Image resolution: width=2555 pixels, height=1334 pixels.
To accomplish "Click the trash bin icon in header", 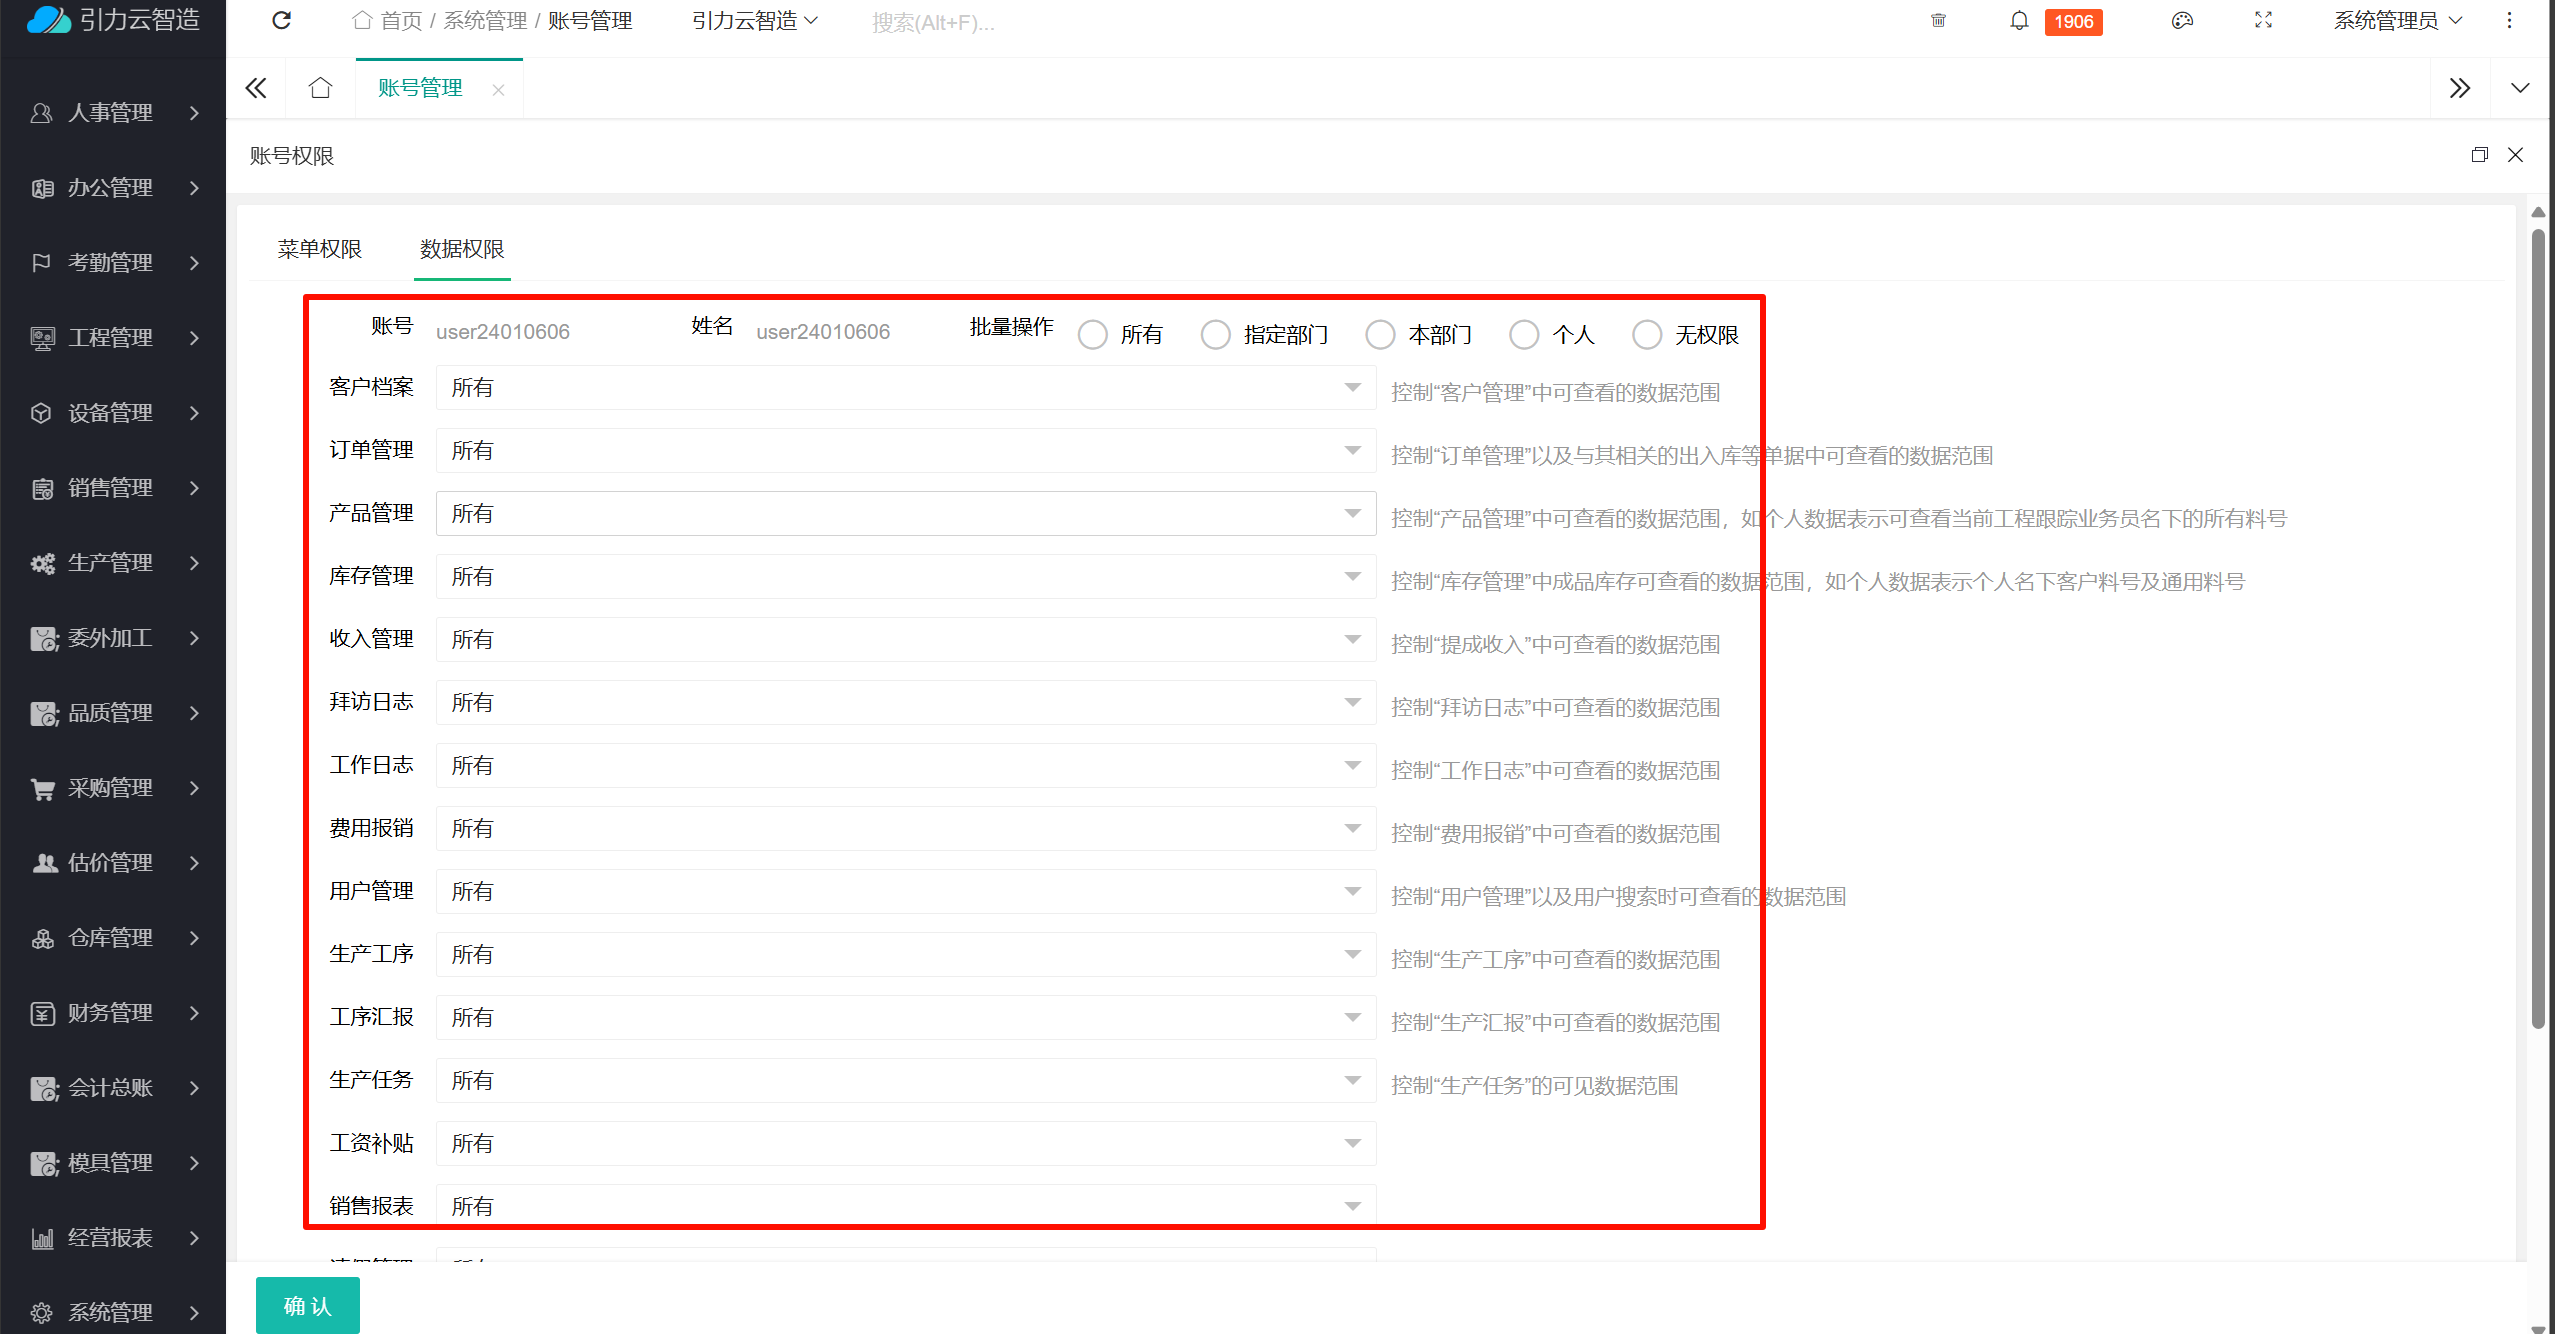I will click(1938, 21).
